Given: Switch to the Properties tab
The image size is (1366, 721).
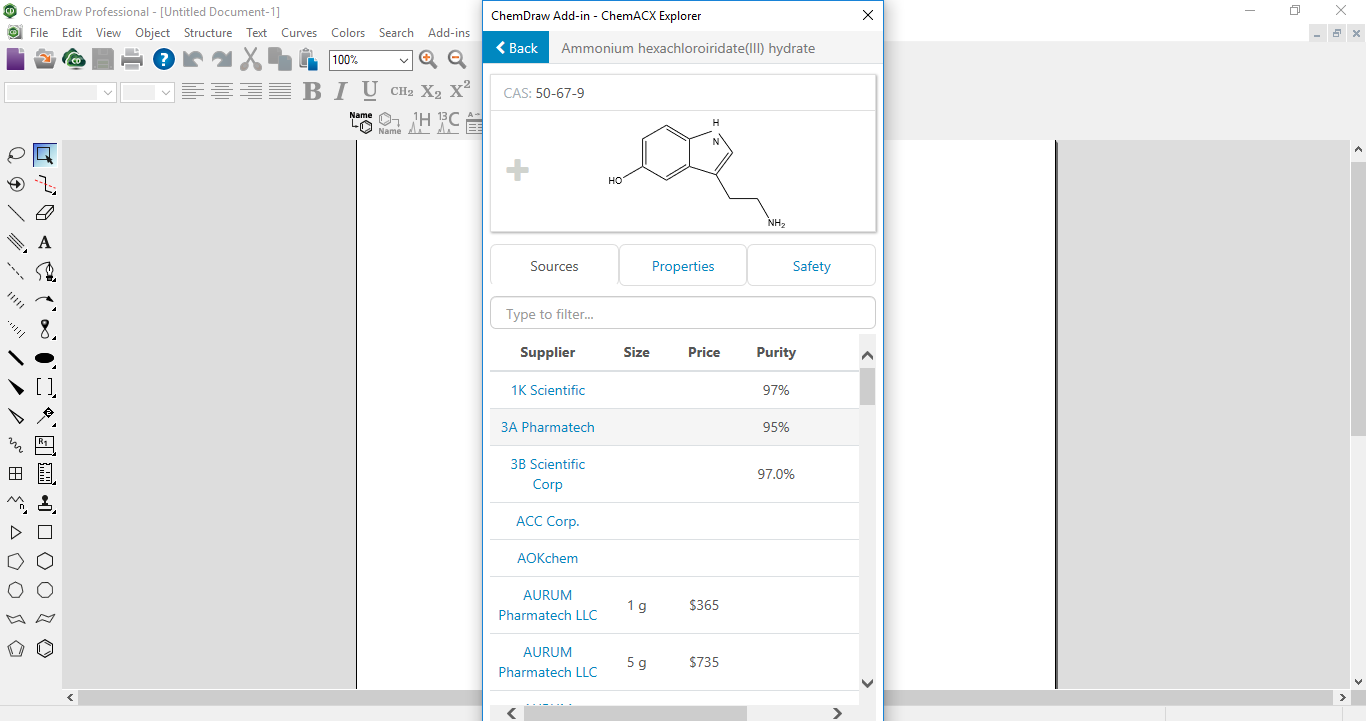Looking at the screenshot, I should tap(683, 266).
